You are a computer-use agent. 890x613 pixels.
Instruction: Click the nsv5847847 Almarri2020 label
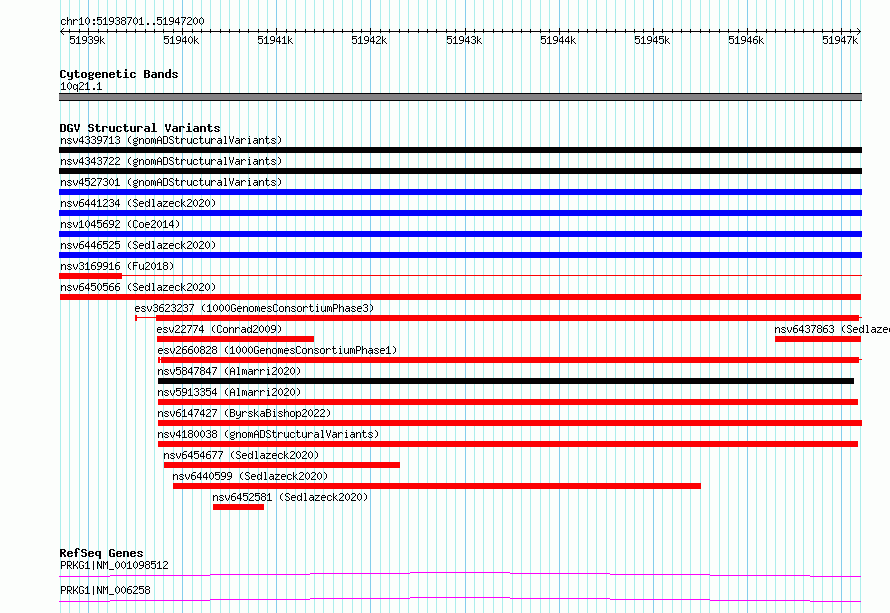[229, 371]
